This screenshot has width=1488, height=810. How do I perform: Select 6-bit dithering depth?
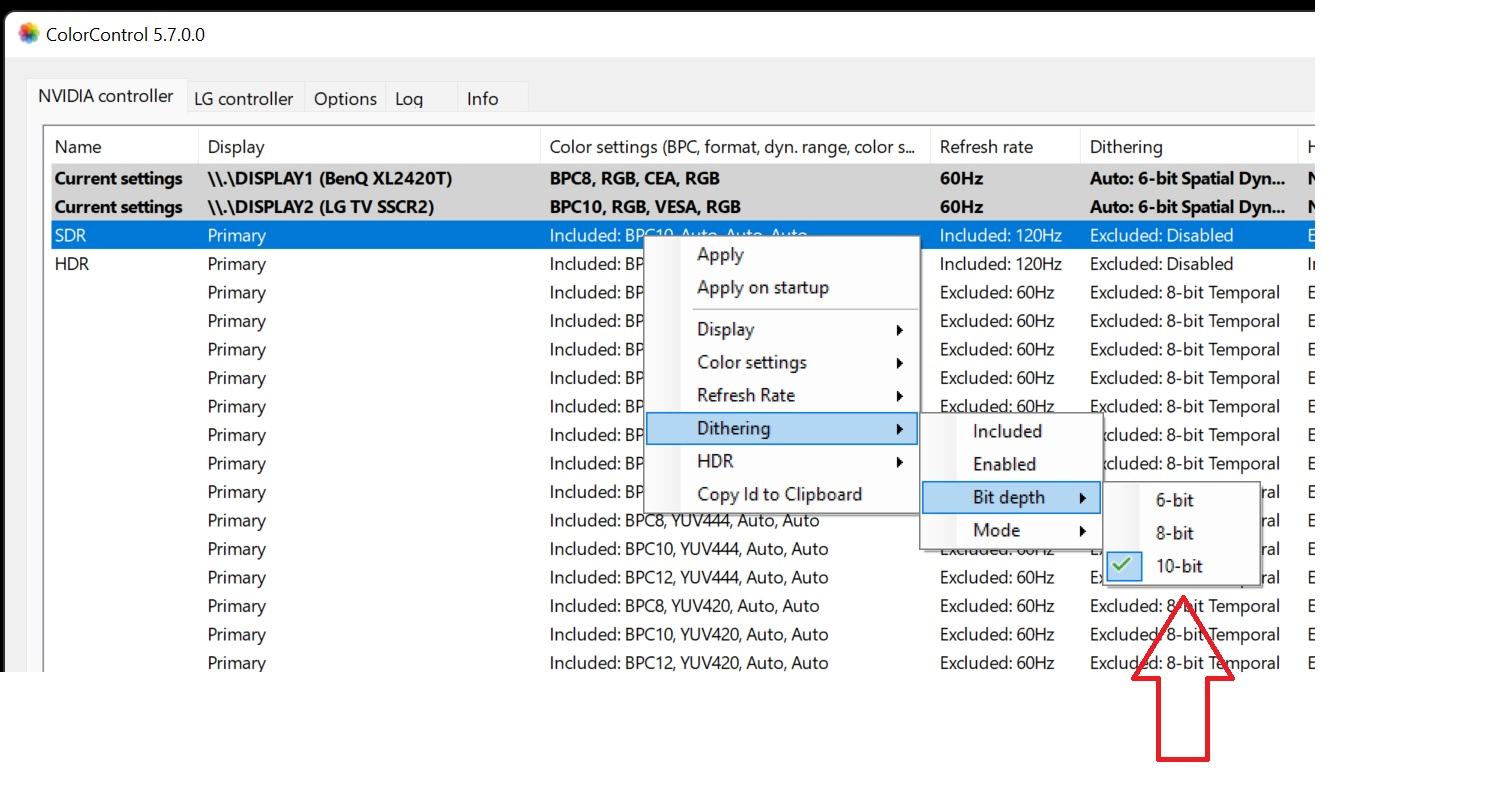click(1183, 500)
